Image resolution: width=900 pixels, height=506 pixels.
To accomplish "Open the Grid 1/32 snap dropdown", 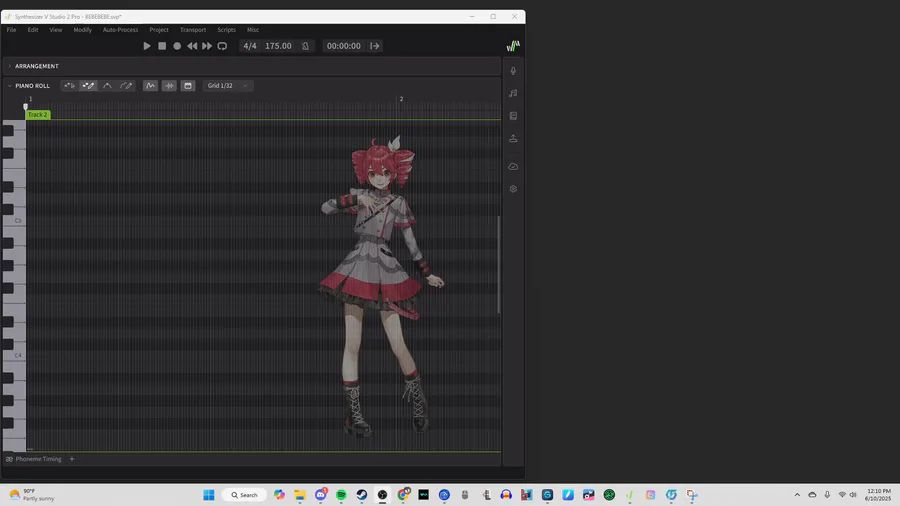I will coord(228,85).
